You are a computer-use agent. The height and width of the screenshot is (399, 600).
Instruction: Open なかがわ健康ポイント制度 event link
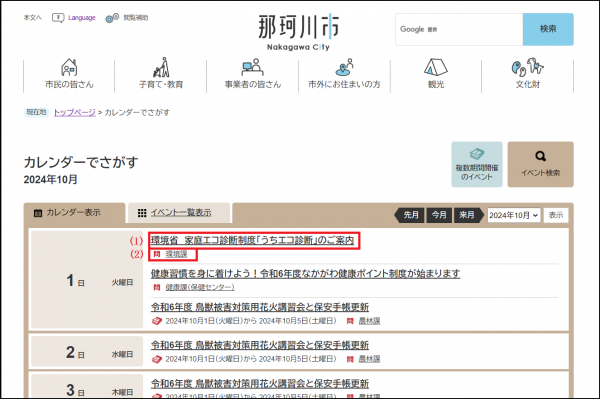305,274
